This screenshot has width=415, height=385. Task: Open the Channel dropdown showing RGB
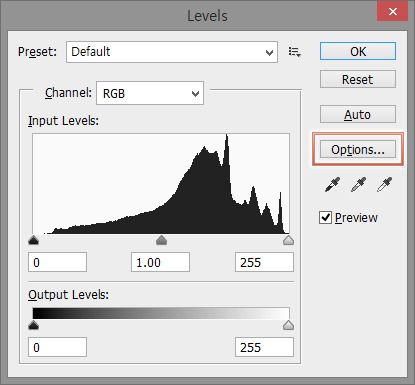coord(150,93)
